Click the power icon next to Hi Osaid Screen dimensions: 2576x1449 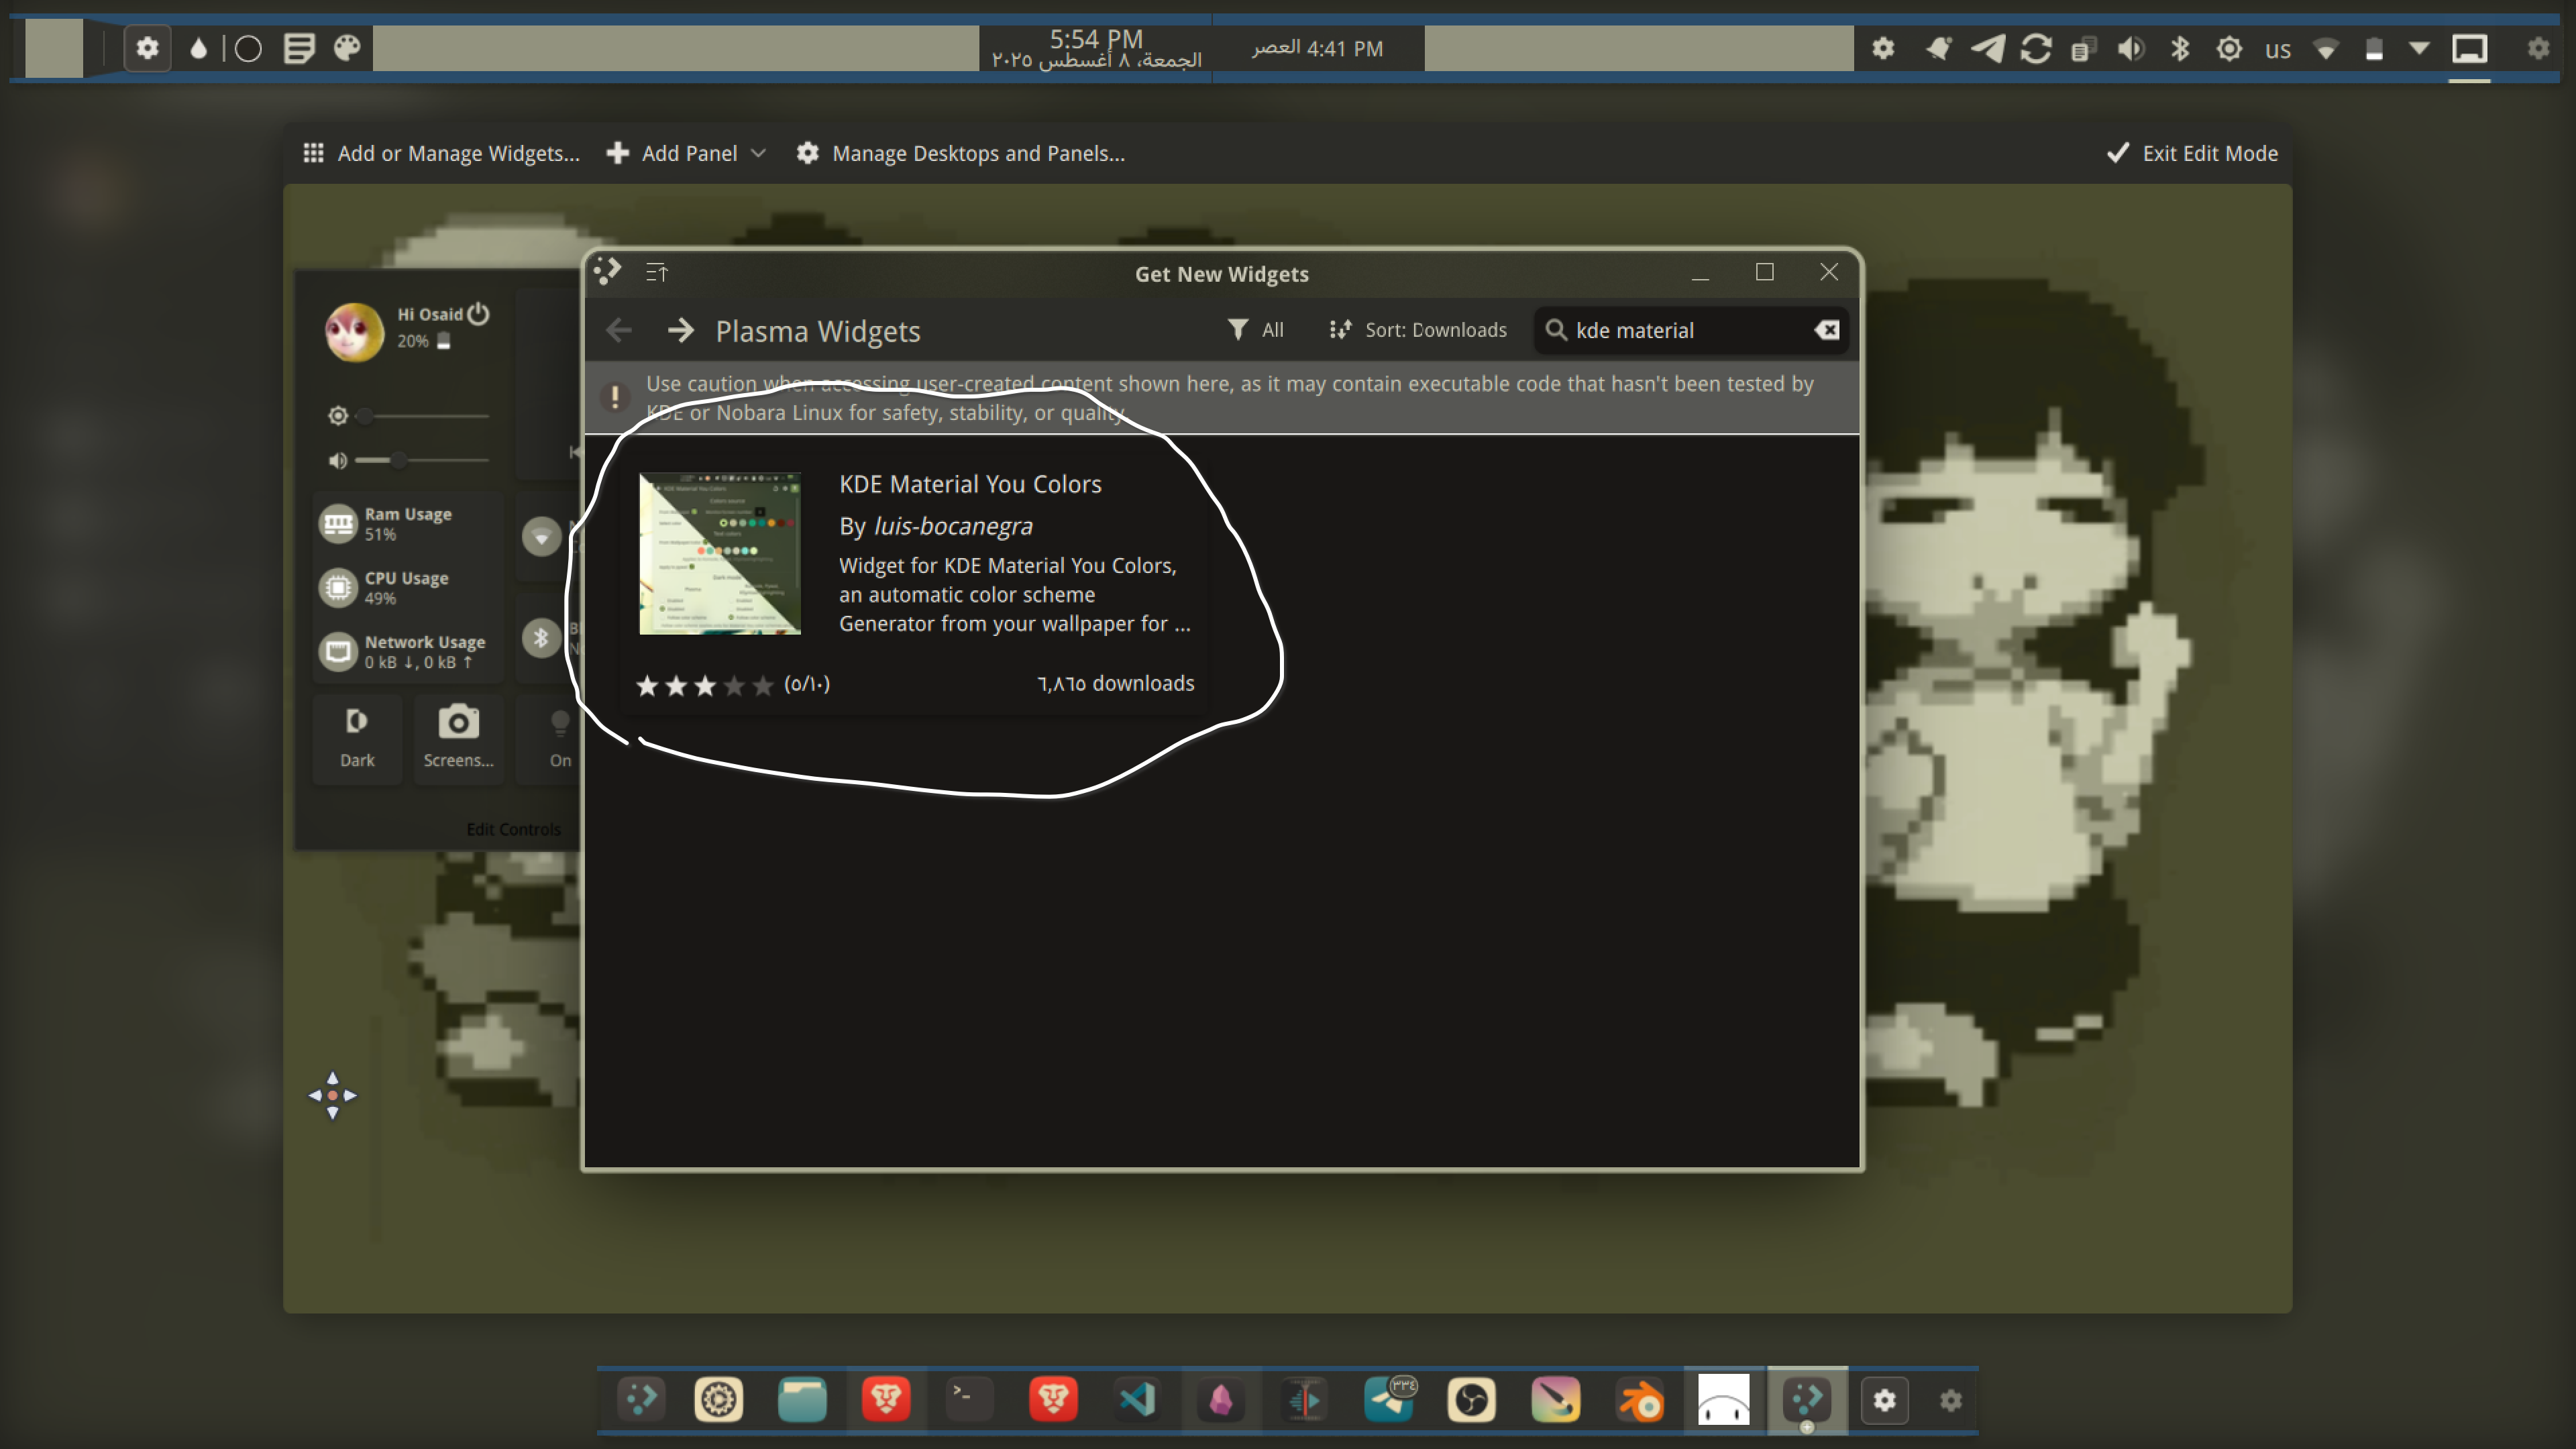[x=479, y=313]
